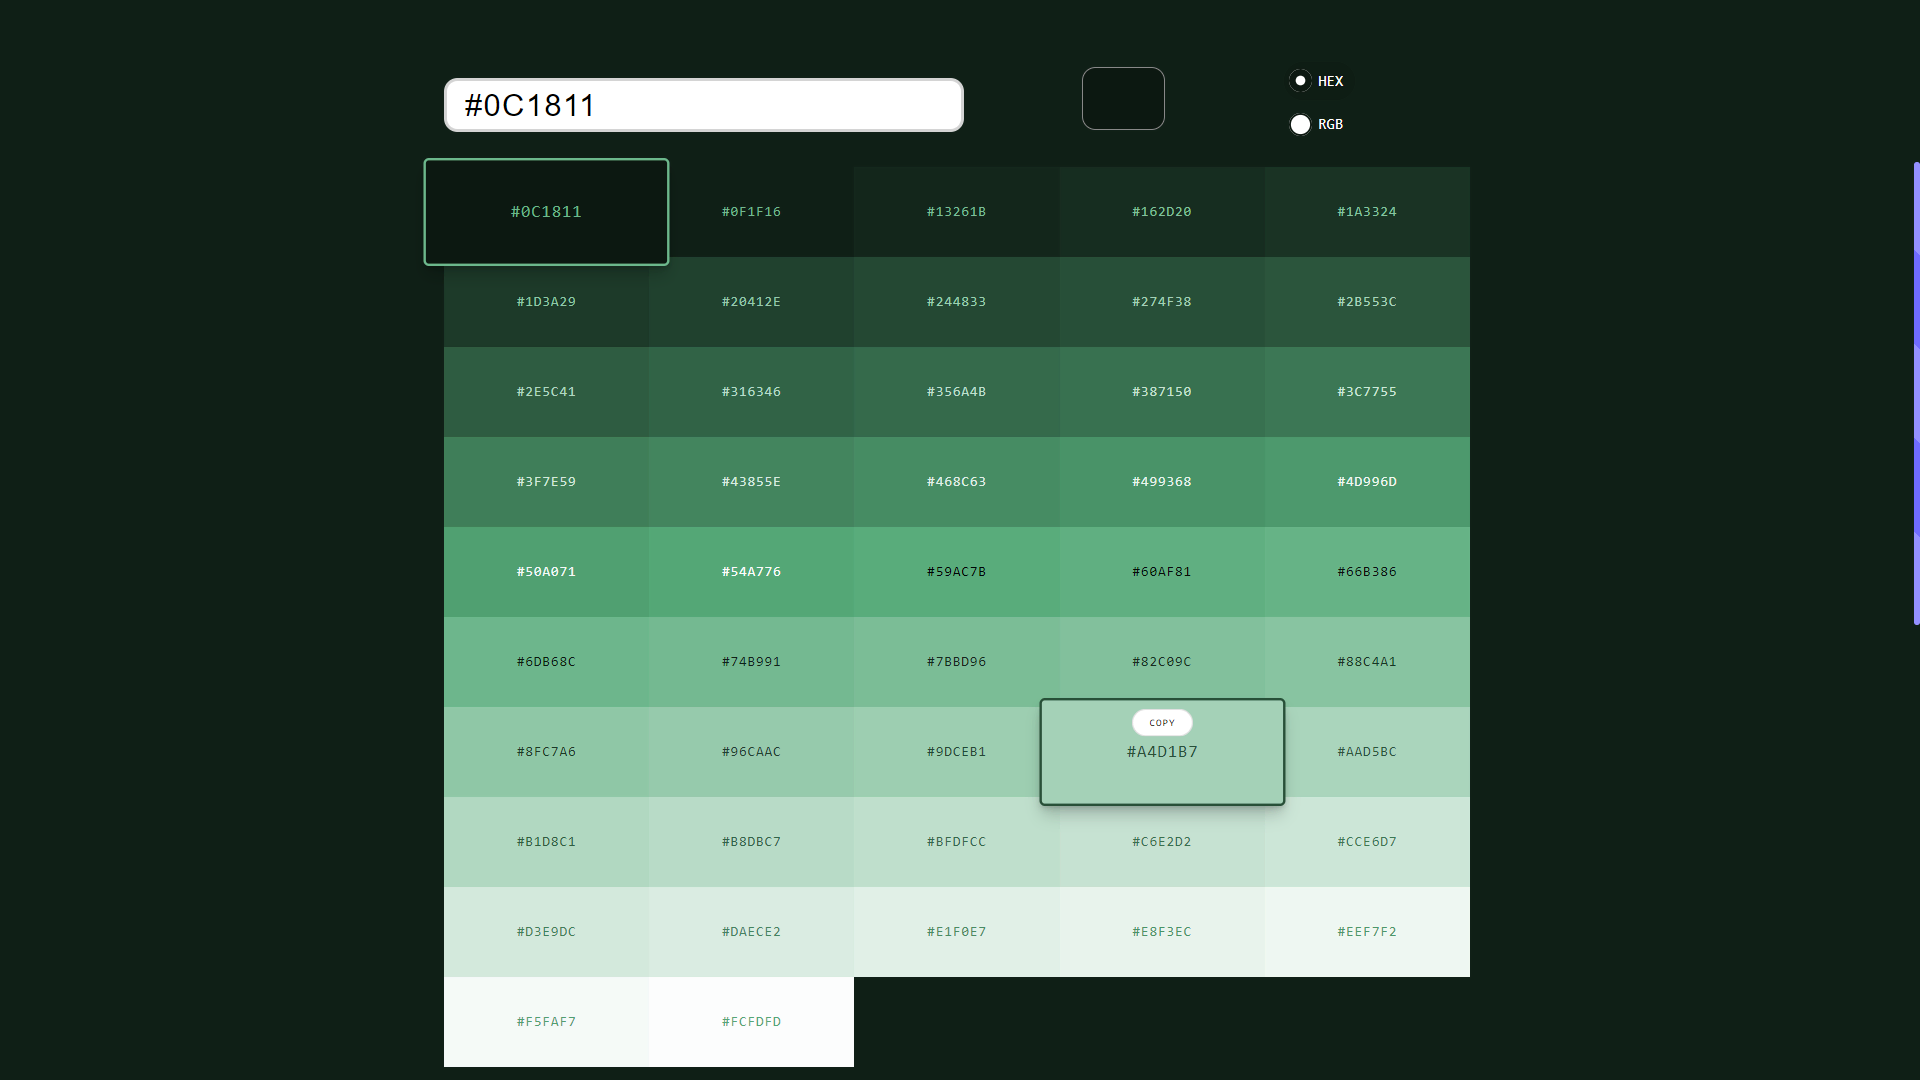Select the #468C63 swatch
The image size is (1920, 1080).
point(957,482)
